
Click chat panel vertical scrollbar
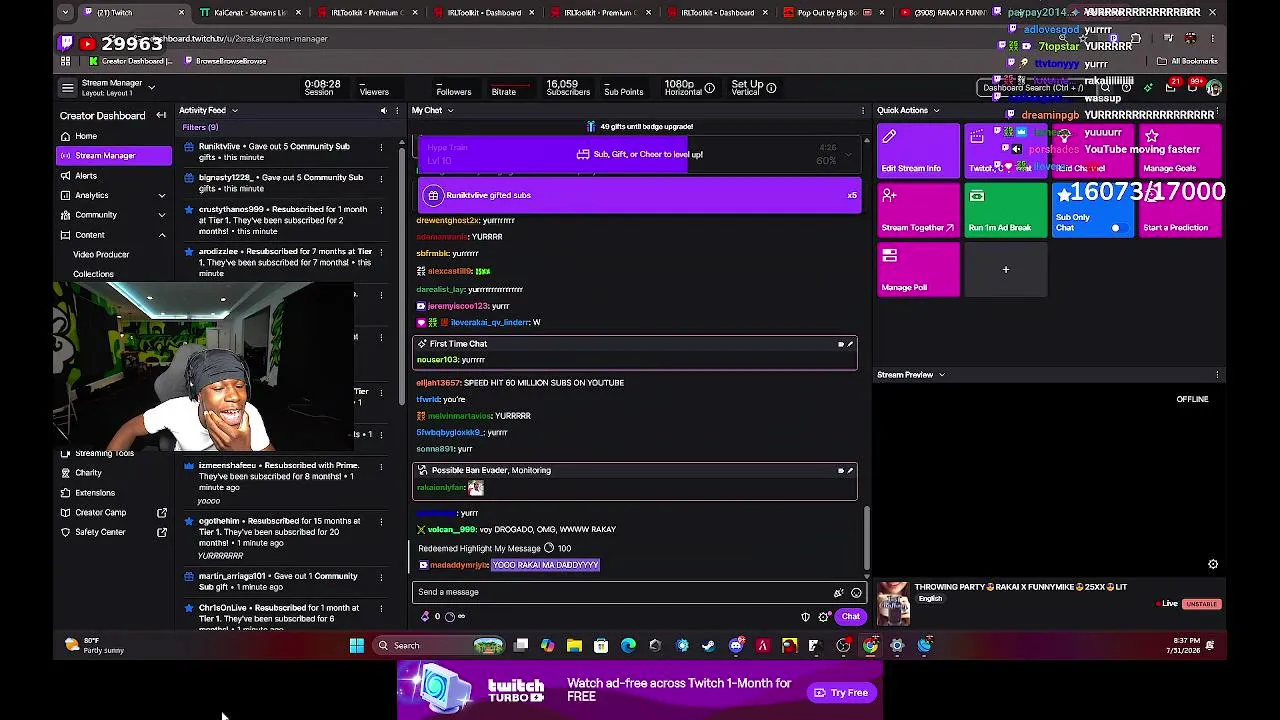(867, 540)
